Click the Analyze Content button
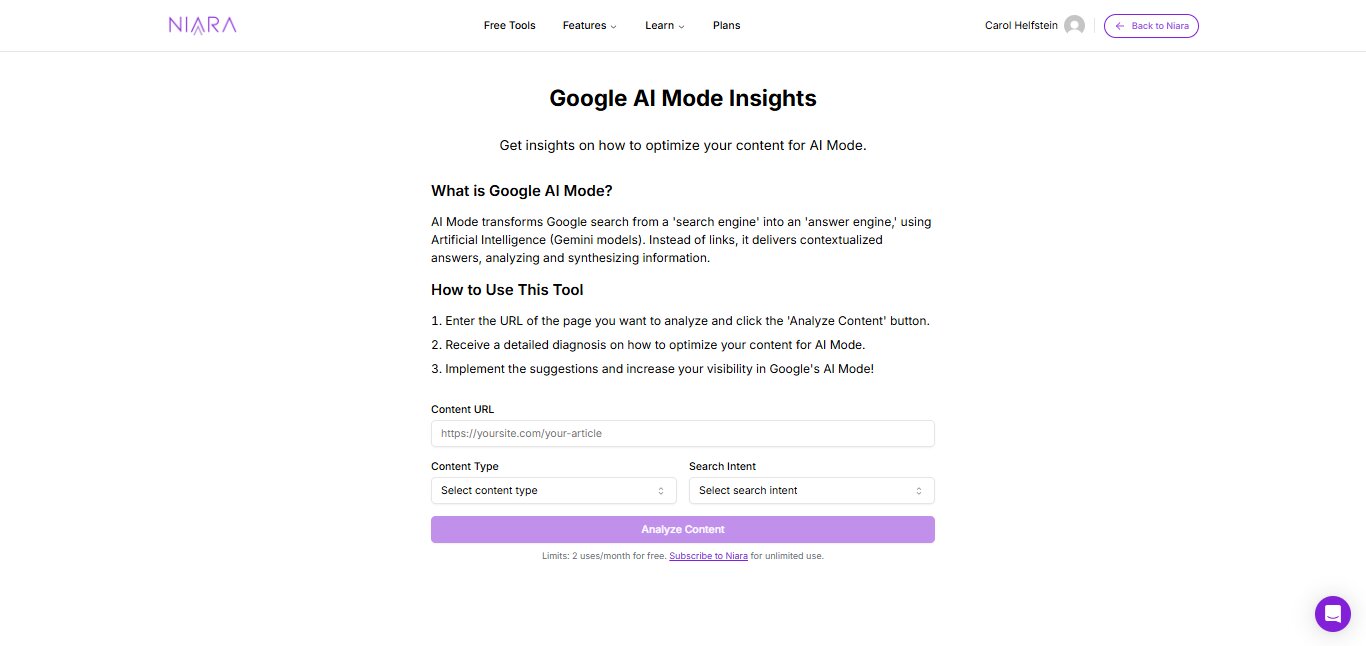 (683, 529)
